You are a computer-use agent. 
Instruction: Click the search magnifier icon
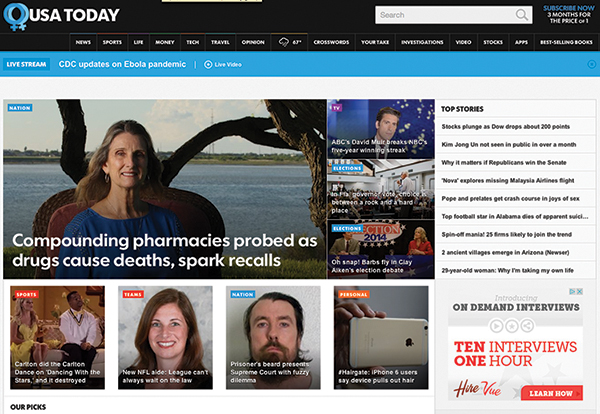click(x=521, y=15)
